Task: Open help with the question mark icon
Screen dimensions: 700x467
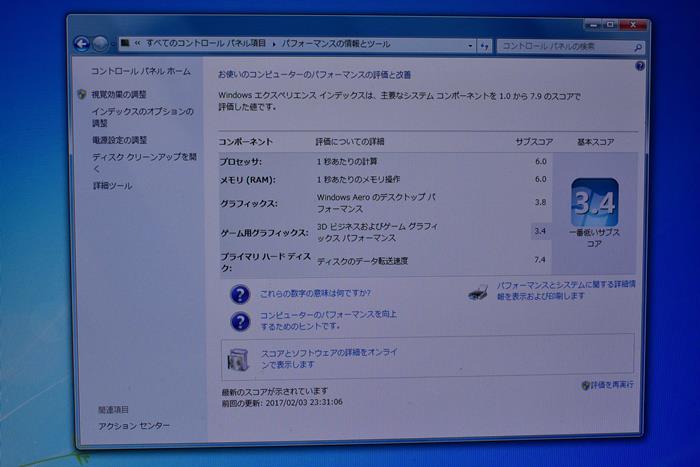Action: tap(639, 66)
